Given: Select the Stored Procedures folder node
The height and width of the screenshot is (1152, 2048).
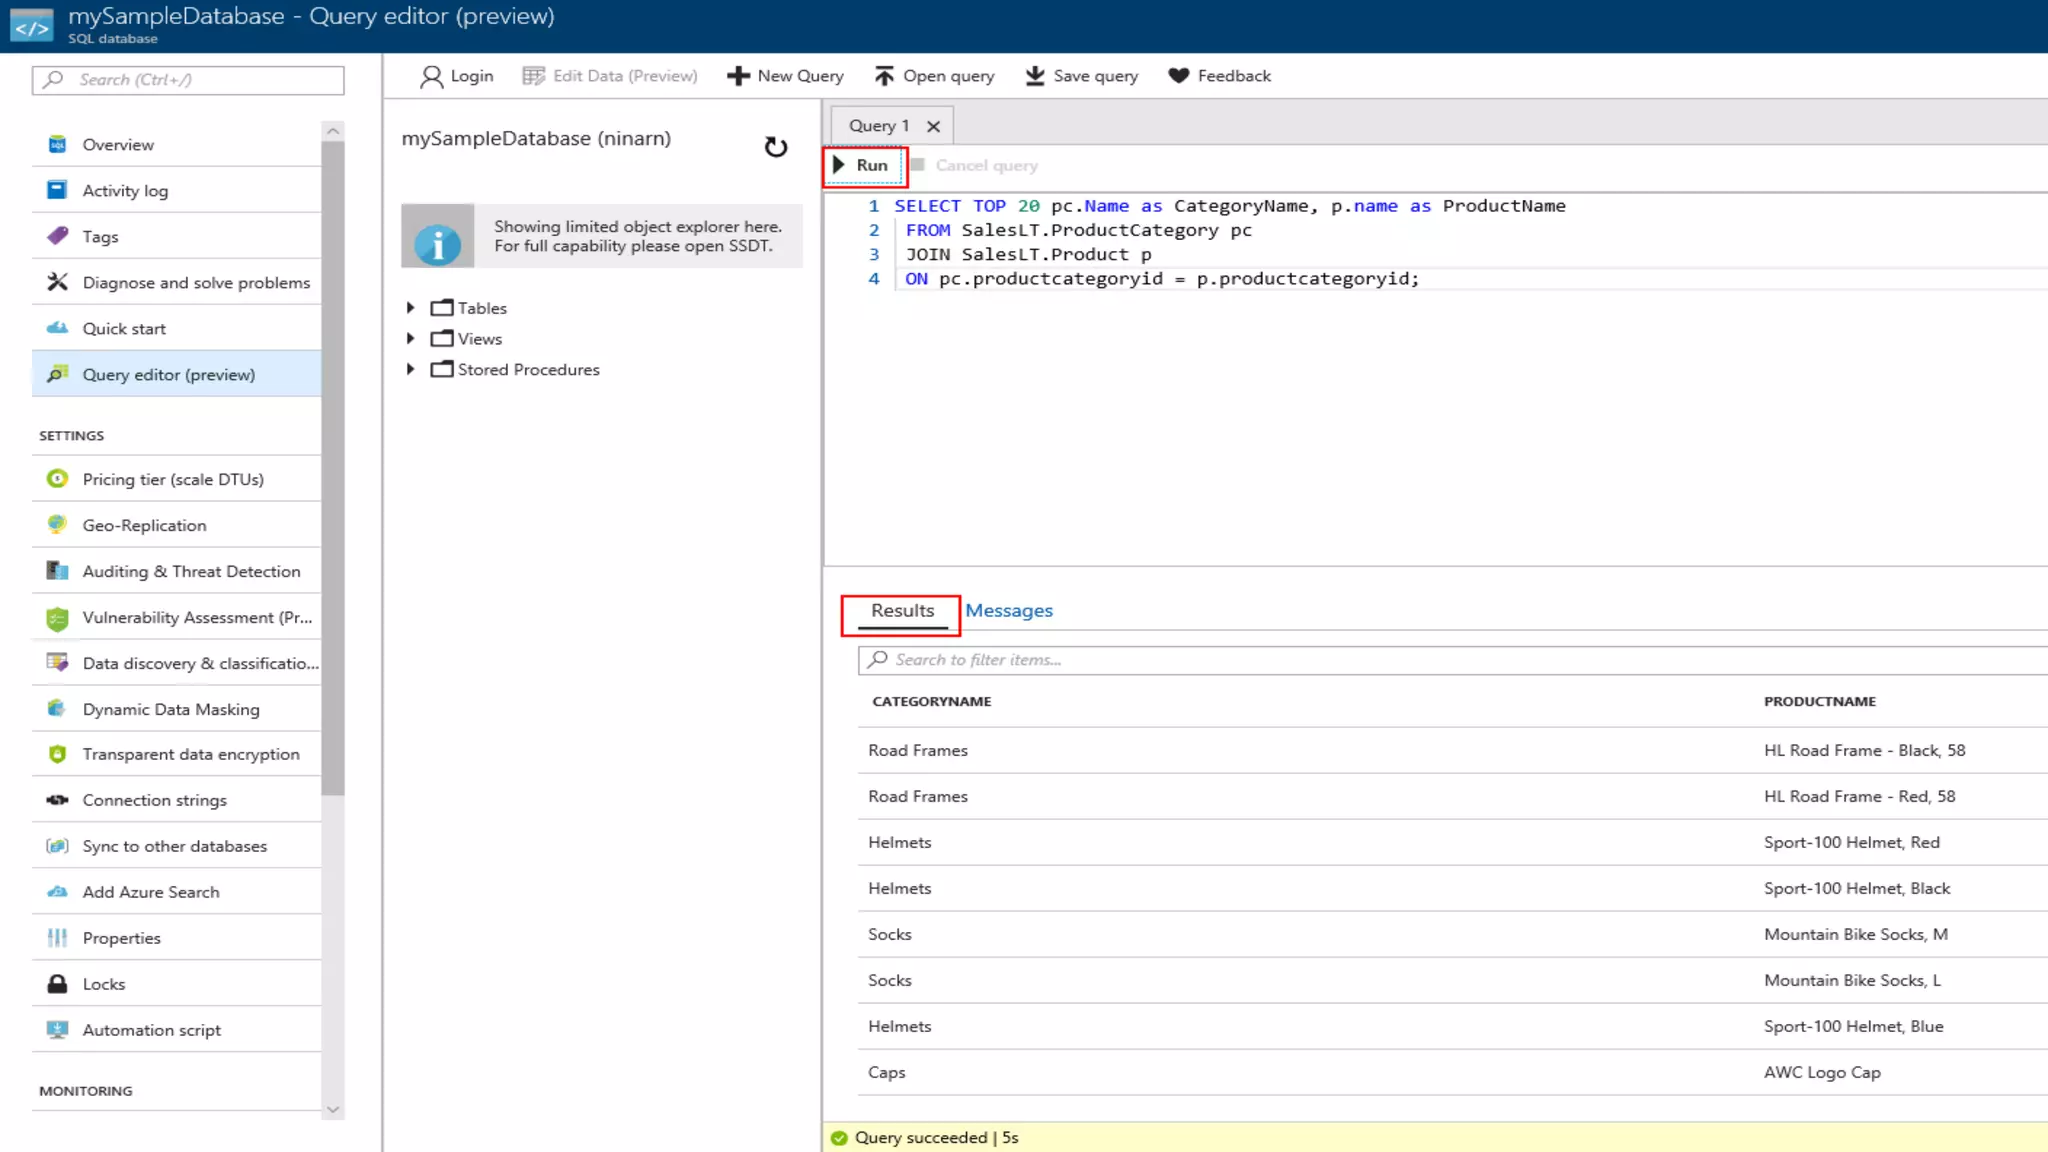Looking at the screenshot, I should click(515, 369).
